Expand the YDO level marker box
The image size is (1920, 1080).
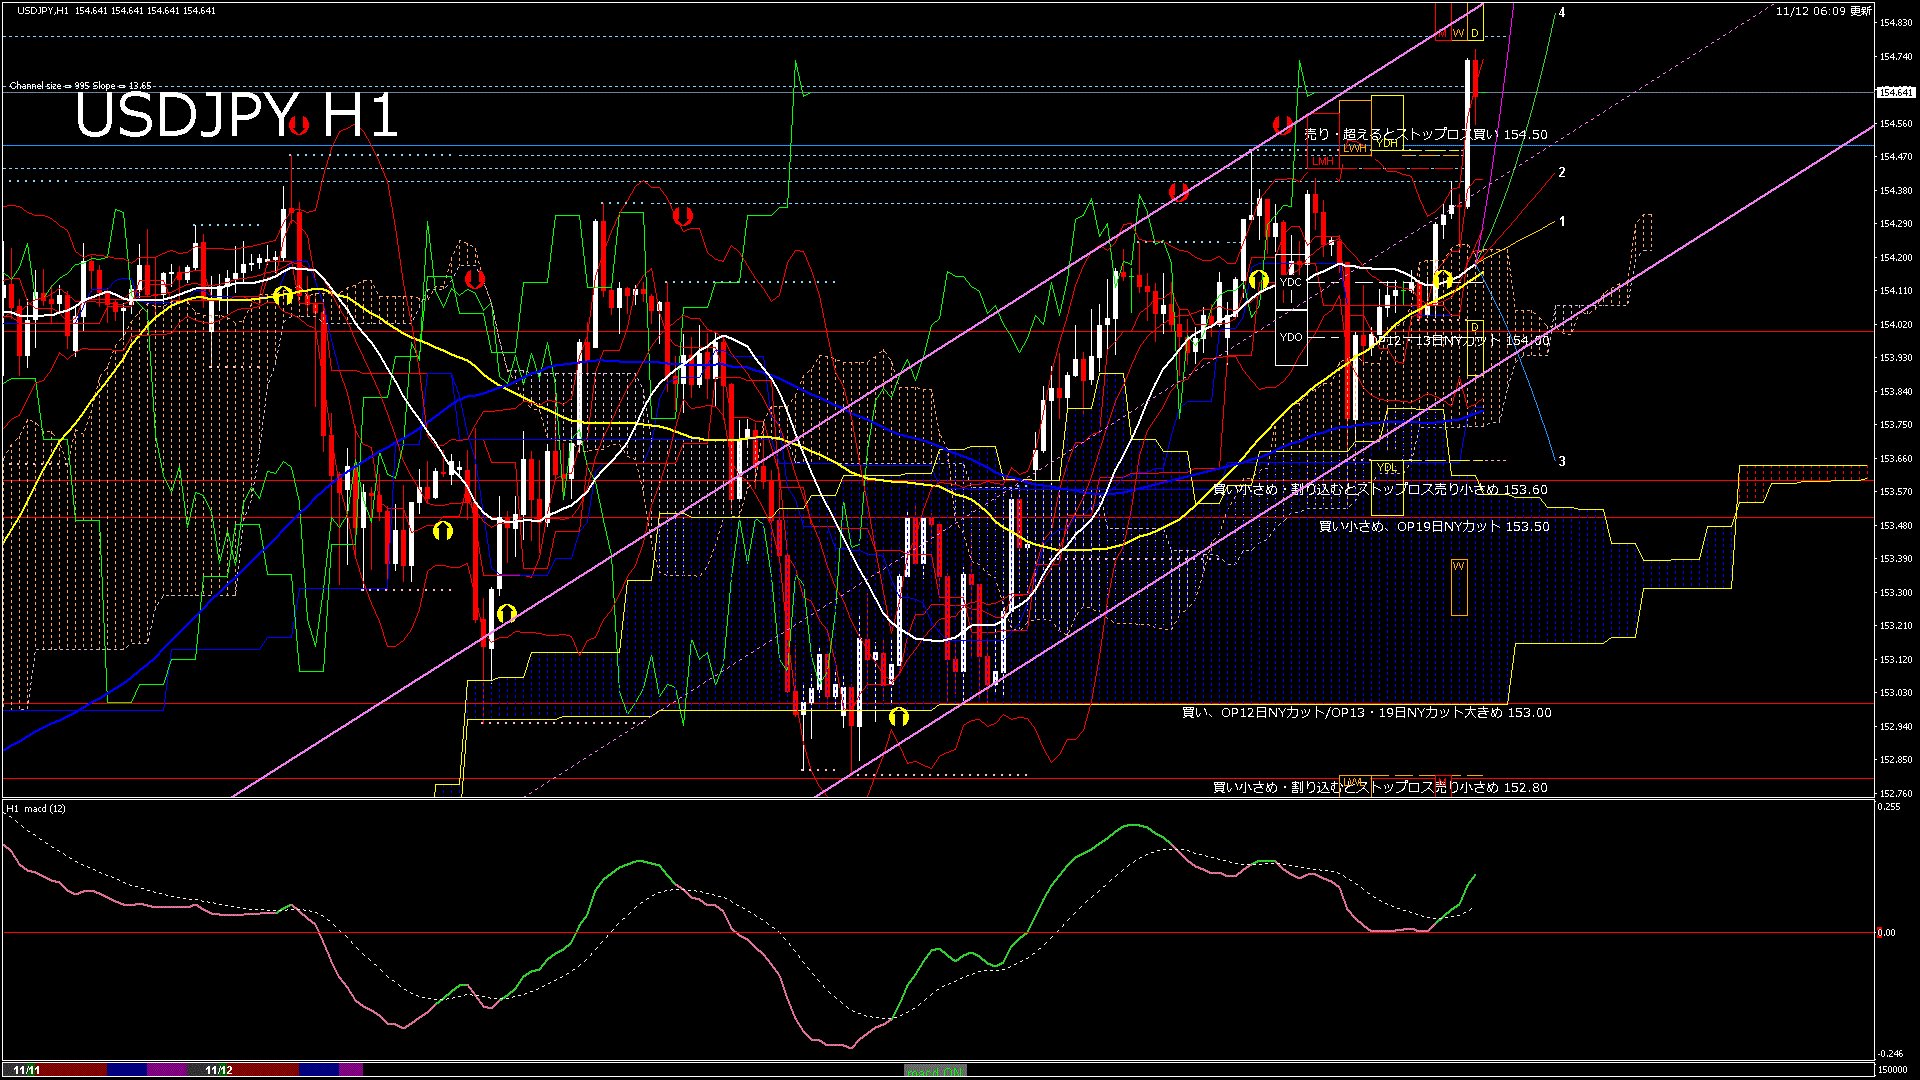coord(1292,338)
